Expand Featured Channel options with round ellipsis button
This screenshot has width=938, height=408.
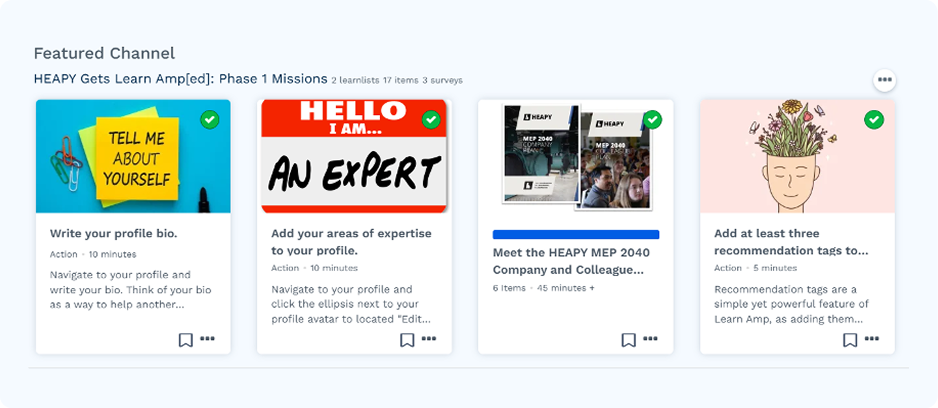click(x=884, y=80)
